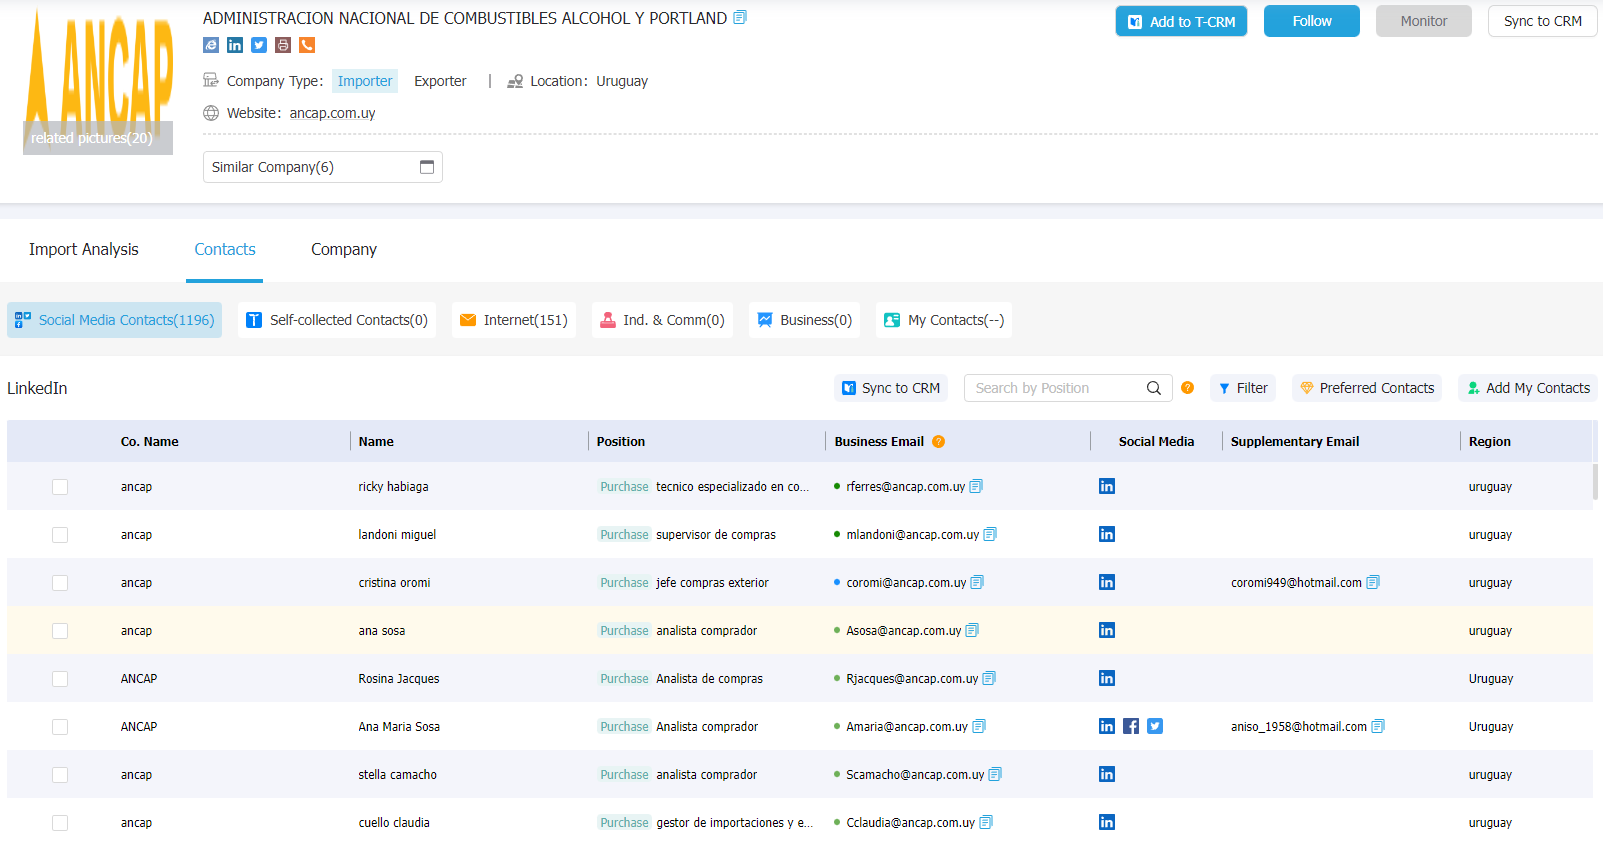Open the ANCAP related pictures(20) thumbnail
This screenshot has height=846, width=1603.
pos(98,81)
